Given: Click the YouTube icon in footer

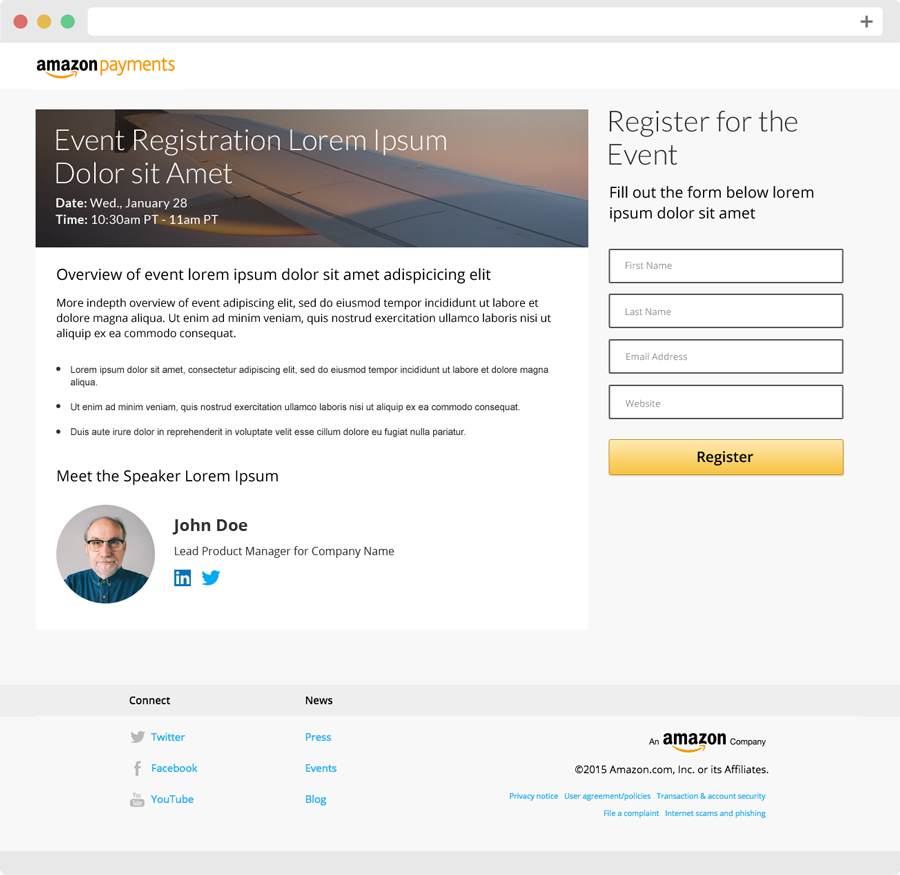Looking at the screenshot, I should click(x=137, y=799).
